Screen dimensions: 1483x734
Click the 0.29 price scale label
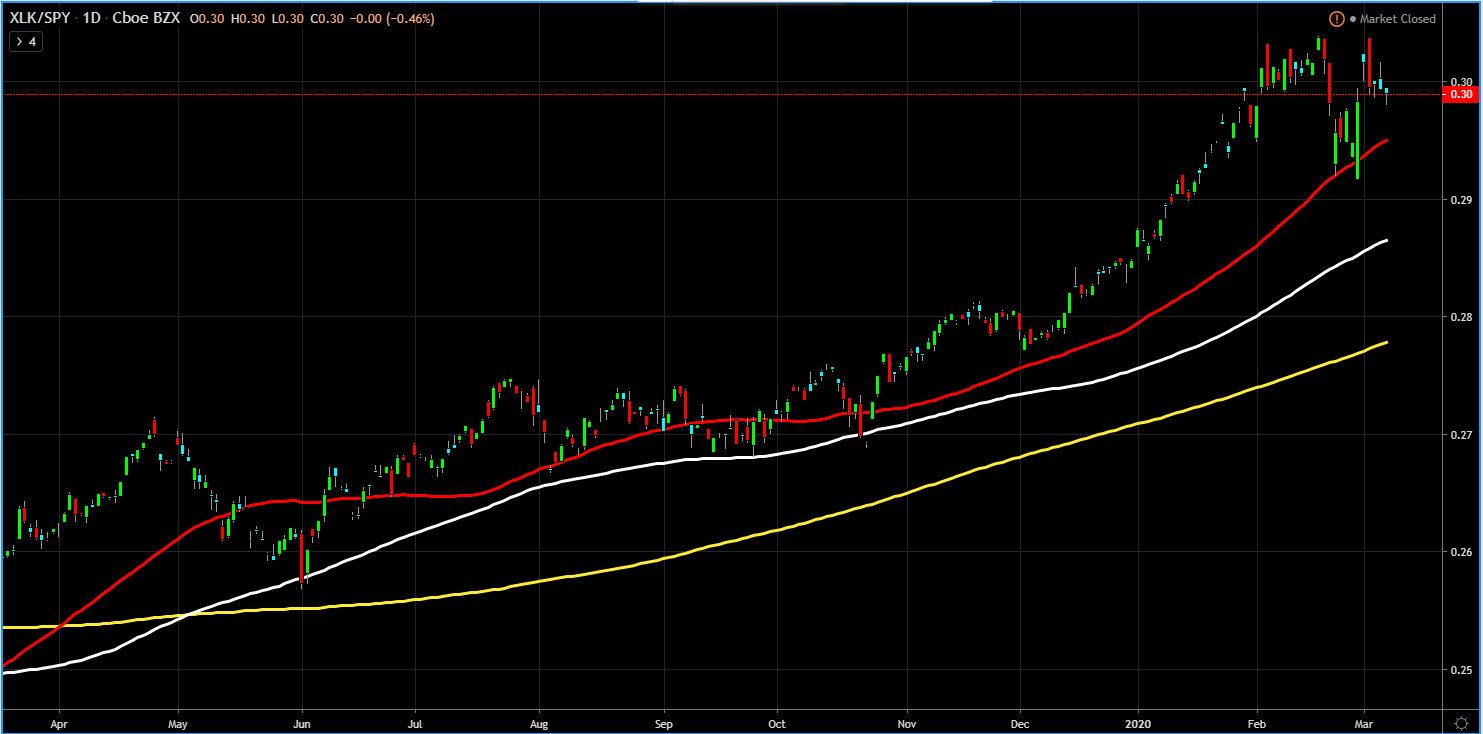(x=1460, y=200)
